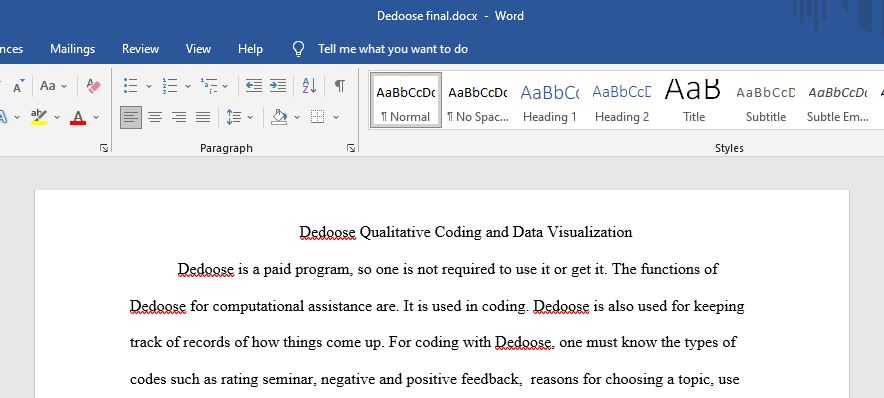Expand the line spacing dropdown arrow
884x398 pixels.
[250, 117]
